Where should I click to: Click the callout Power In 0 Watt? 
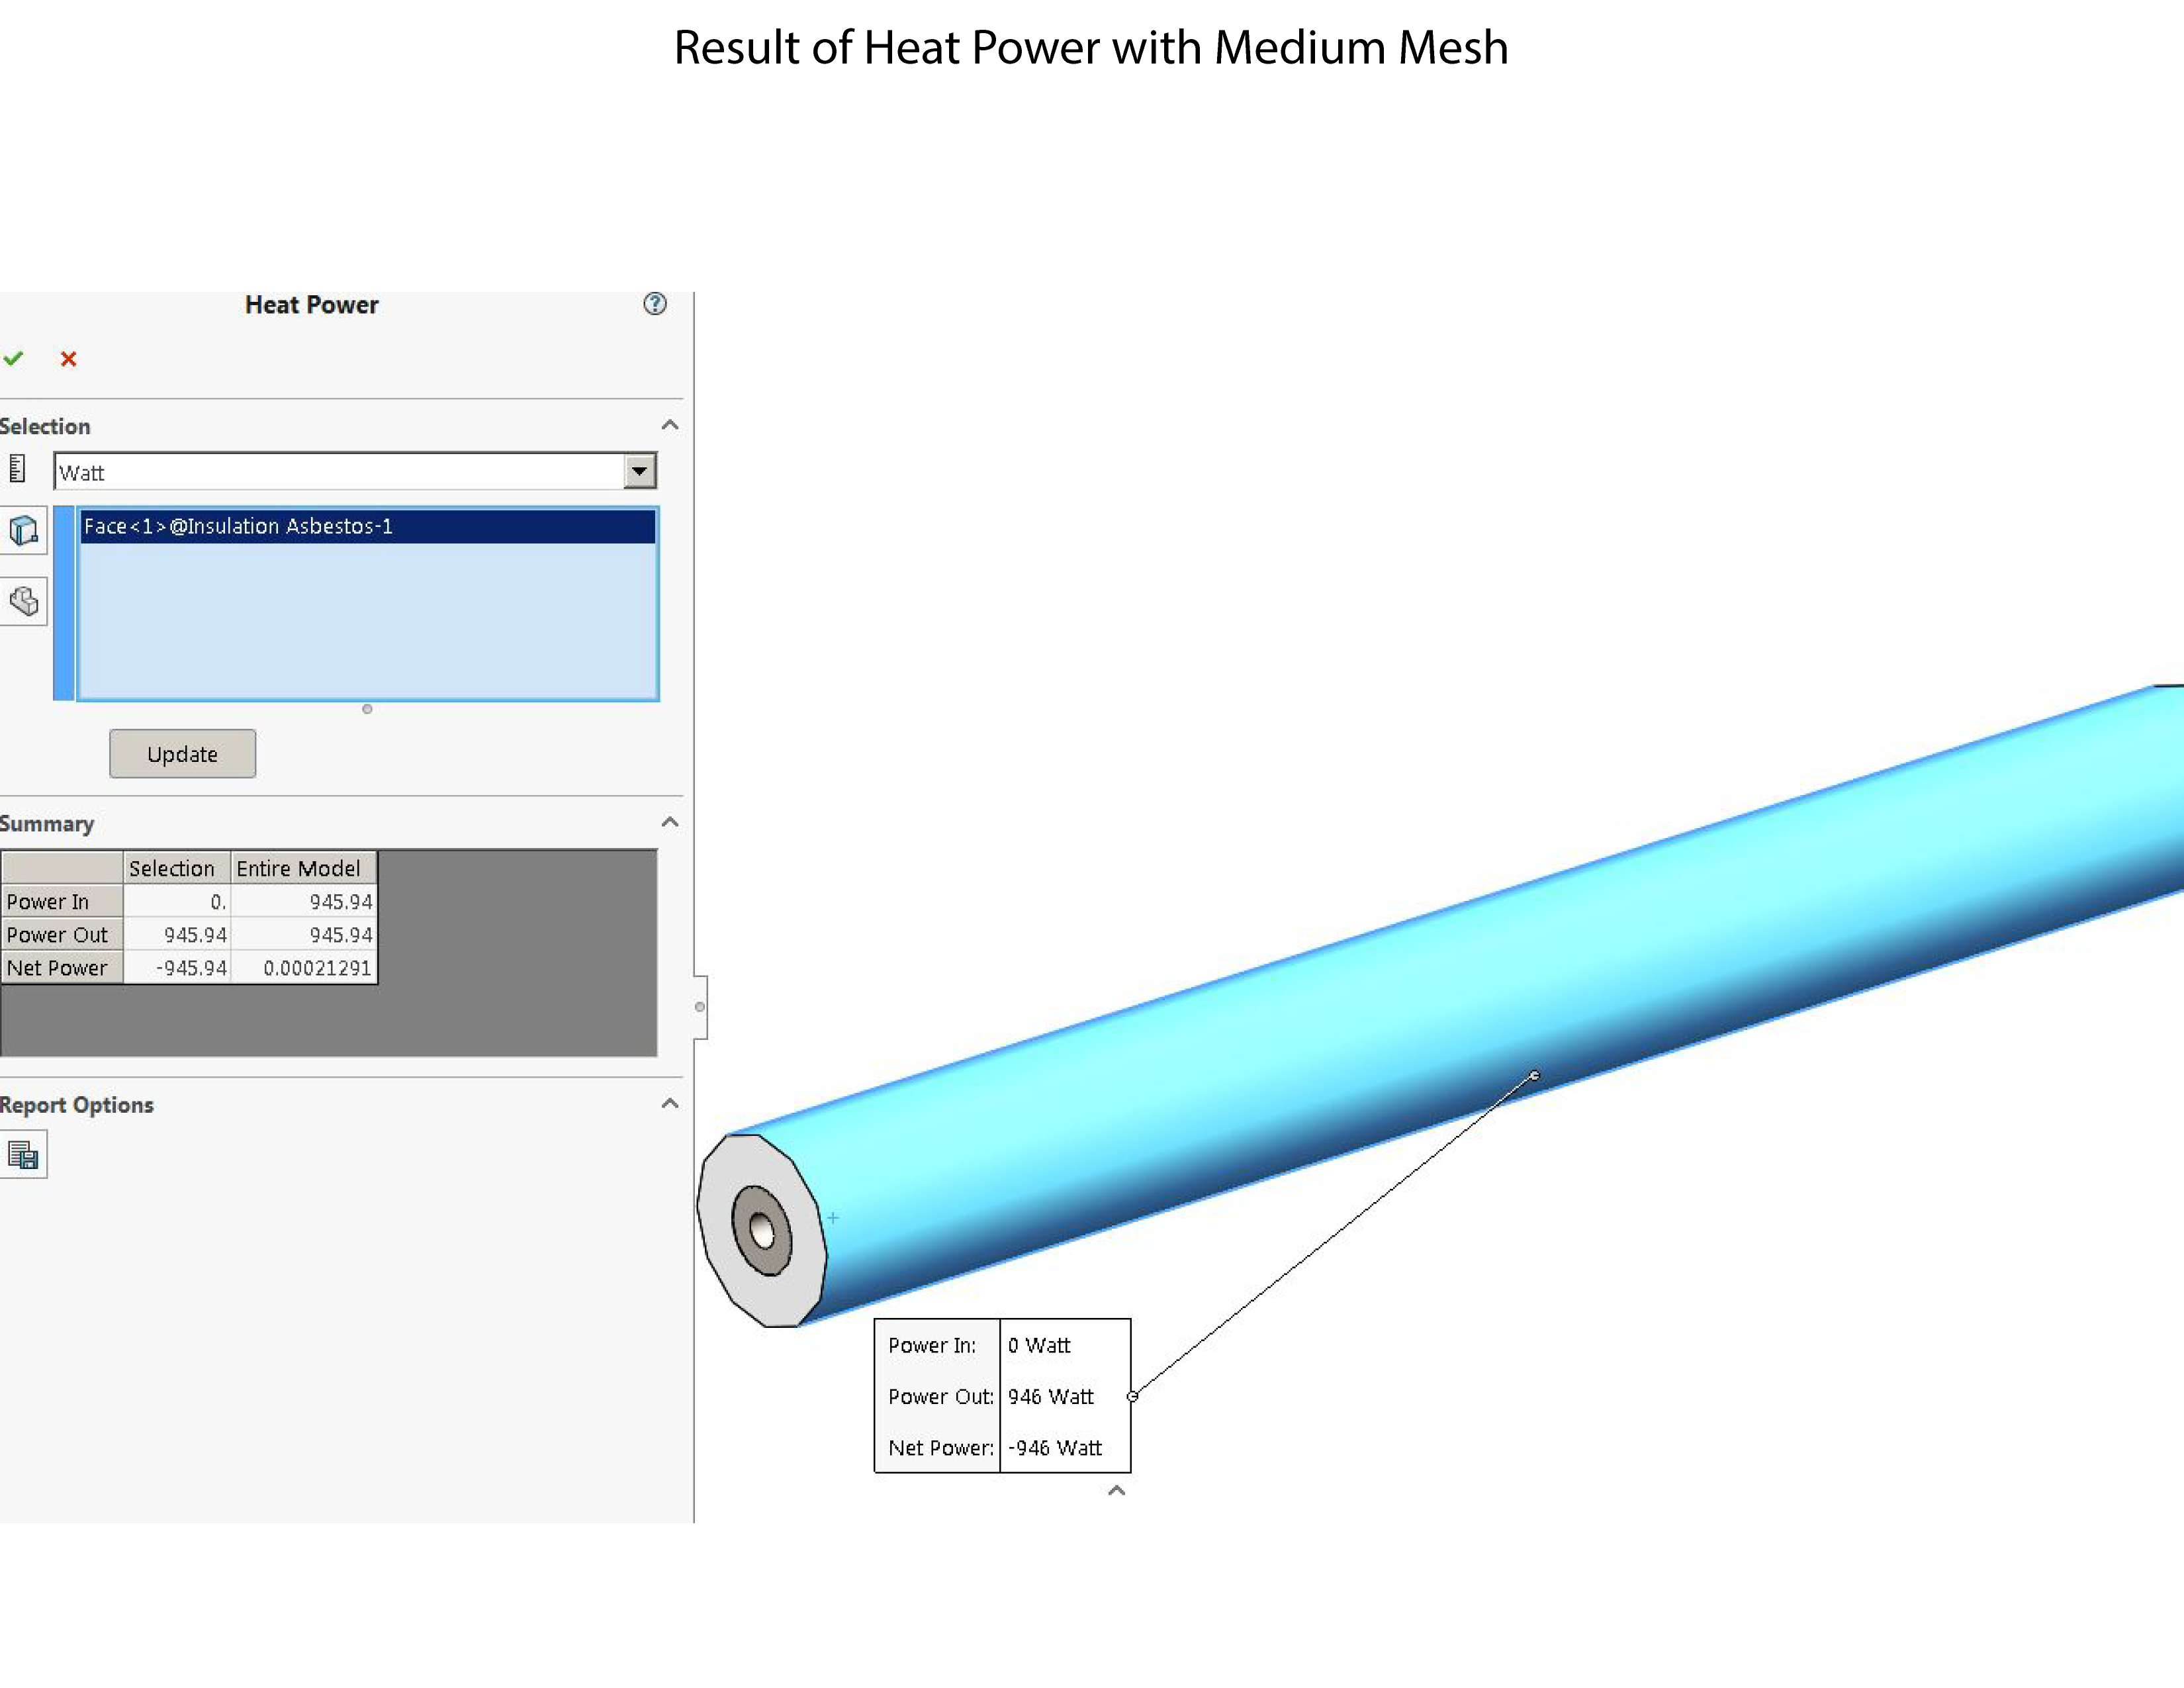pyautogui.click(x=1039, y=1345)
